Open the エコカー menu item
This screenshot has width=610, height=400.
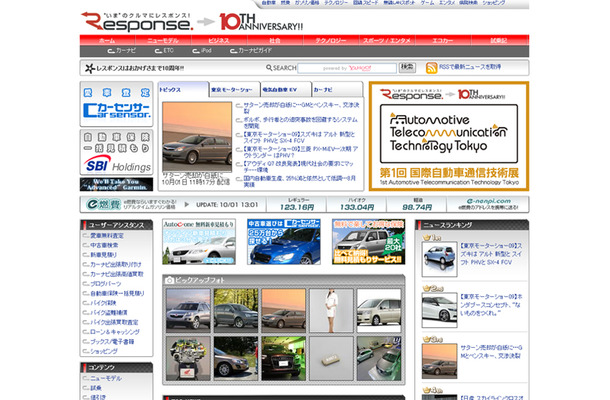point(443,40)
